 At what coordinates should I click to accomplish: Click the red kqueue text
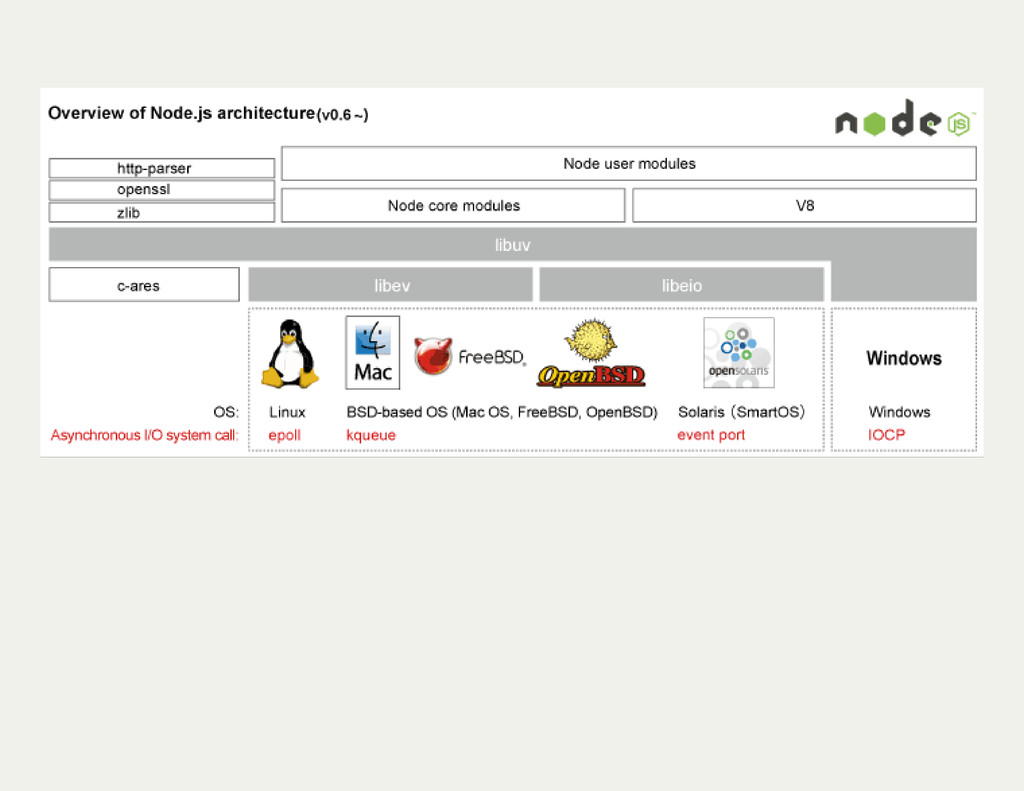[371, 435]
